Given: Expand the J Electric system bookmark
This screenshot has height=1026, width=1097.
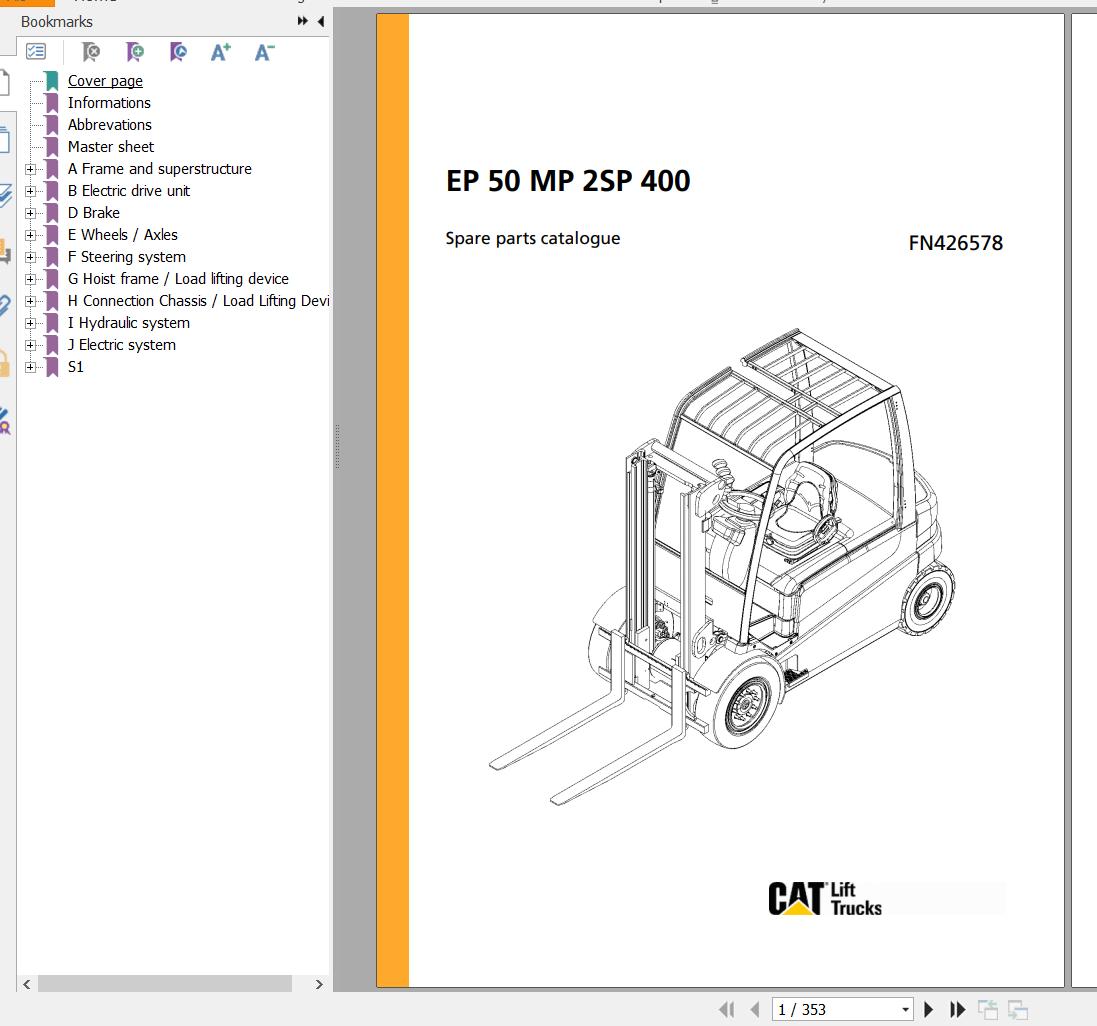Looking at the screenshot, I should pos(30,345).
